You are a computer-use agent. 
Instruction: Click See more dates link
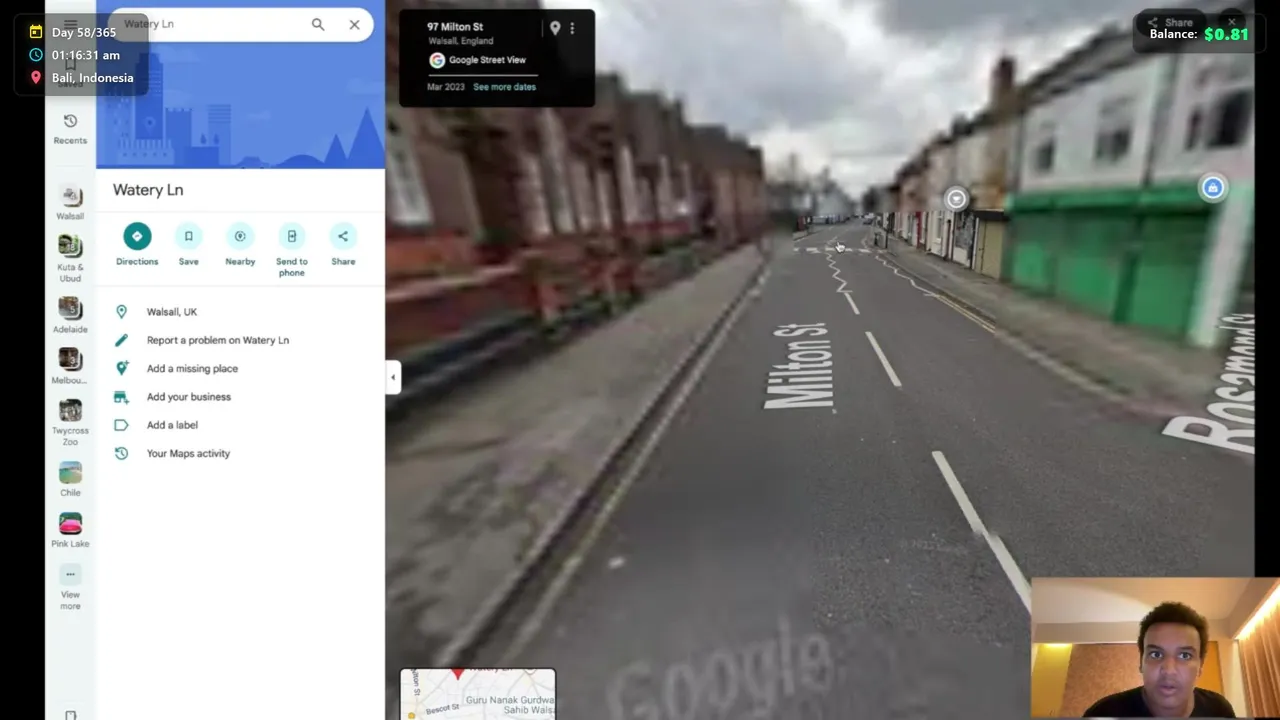(504, 87)
